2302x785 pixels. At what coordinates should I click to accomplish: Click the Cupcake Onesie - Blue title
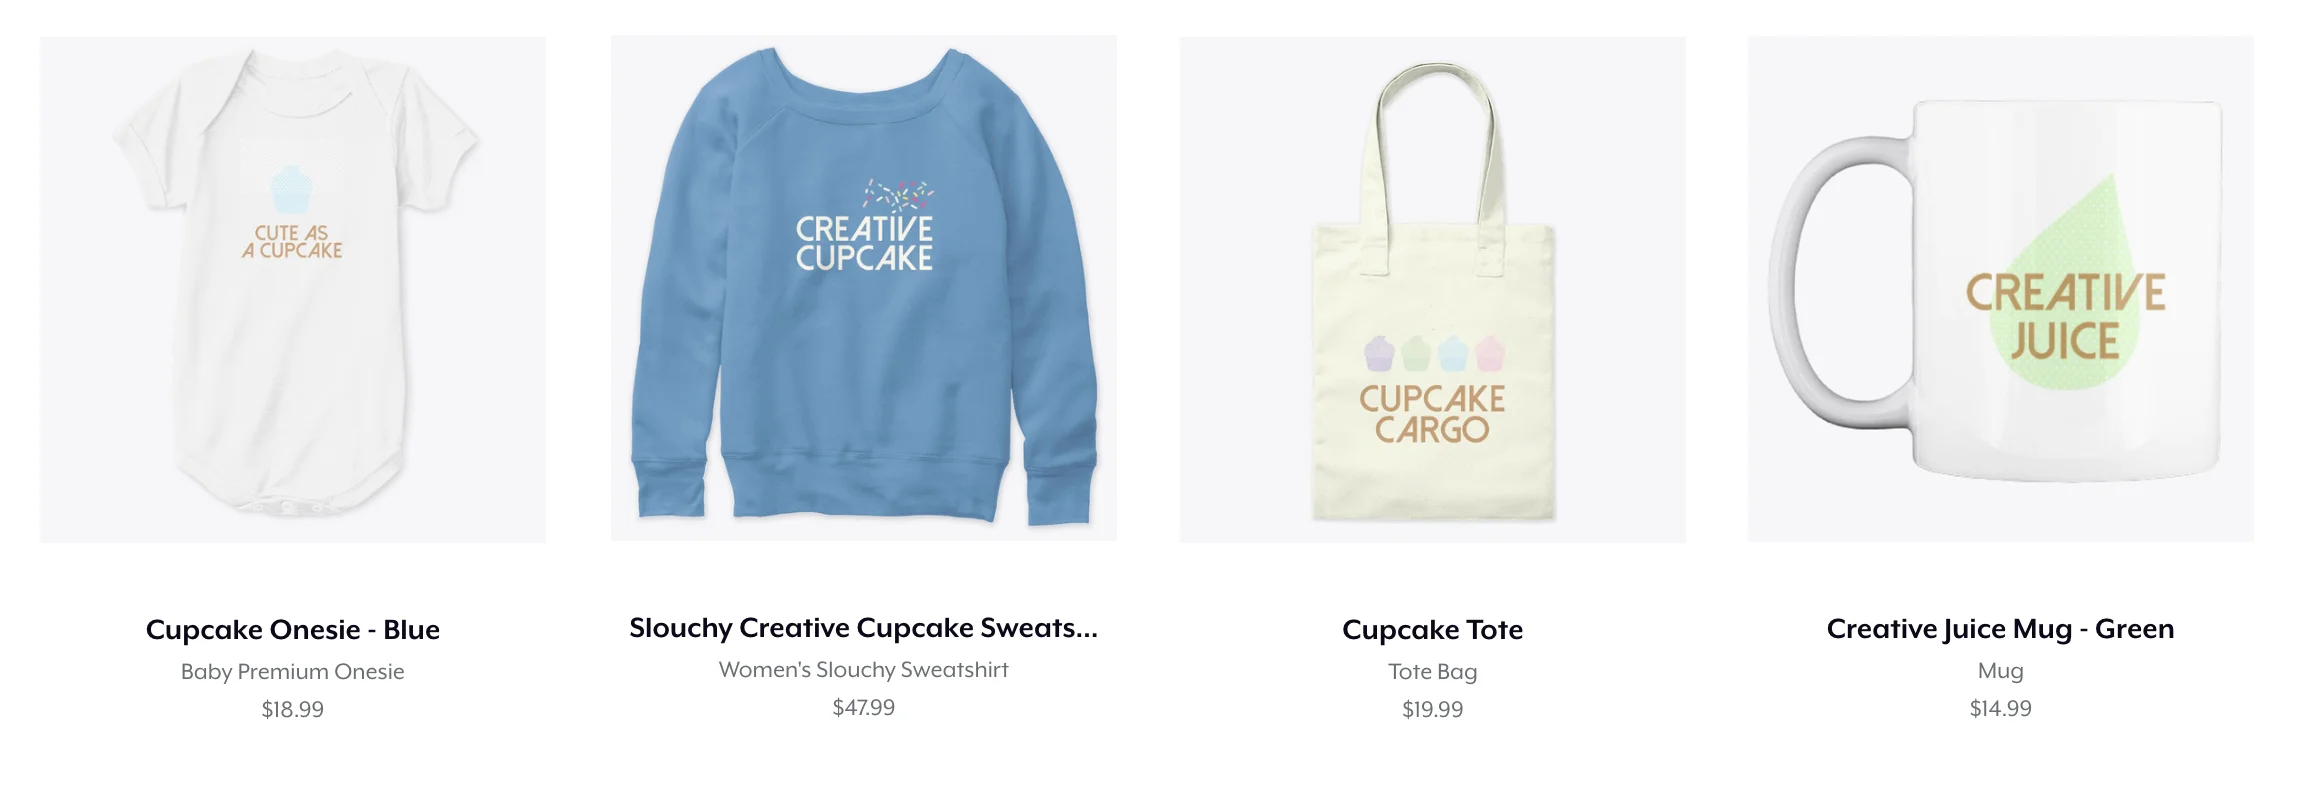(293, 630)
